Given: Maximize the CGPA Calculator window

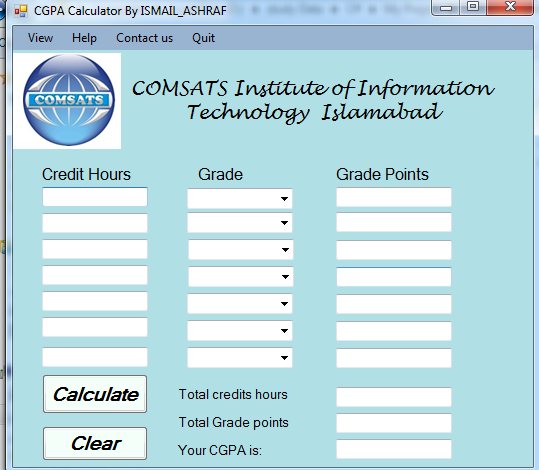Looking at the screenshot, I should tap(473, 7).
